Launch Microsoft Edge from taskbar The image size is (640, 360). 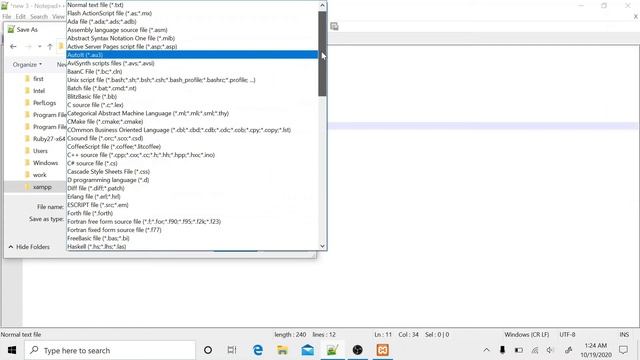click(x=258, y=350)
